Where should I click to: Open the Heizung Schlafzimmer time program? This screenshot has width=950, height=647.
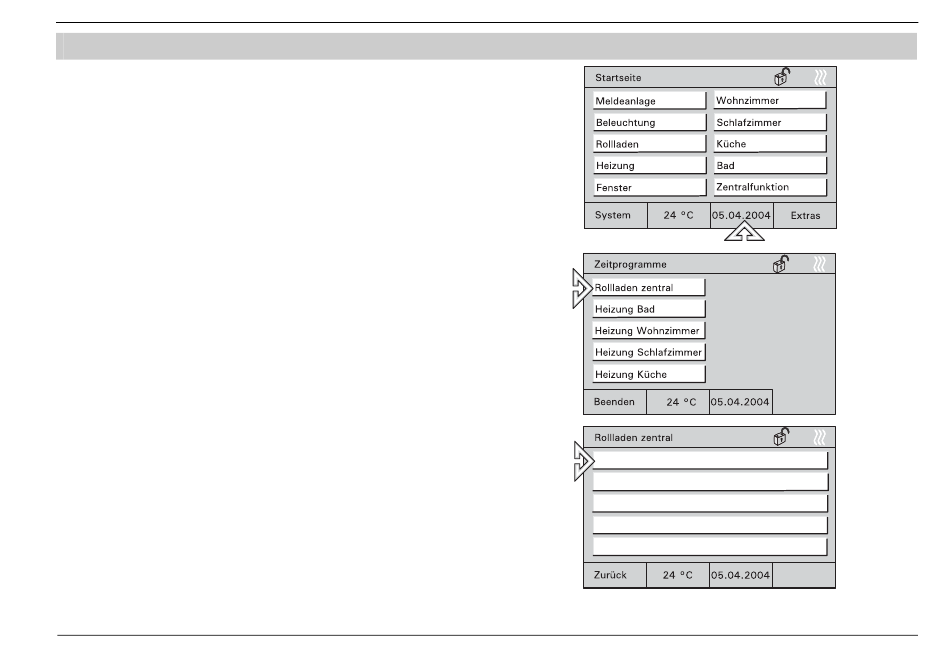point(649,352)
